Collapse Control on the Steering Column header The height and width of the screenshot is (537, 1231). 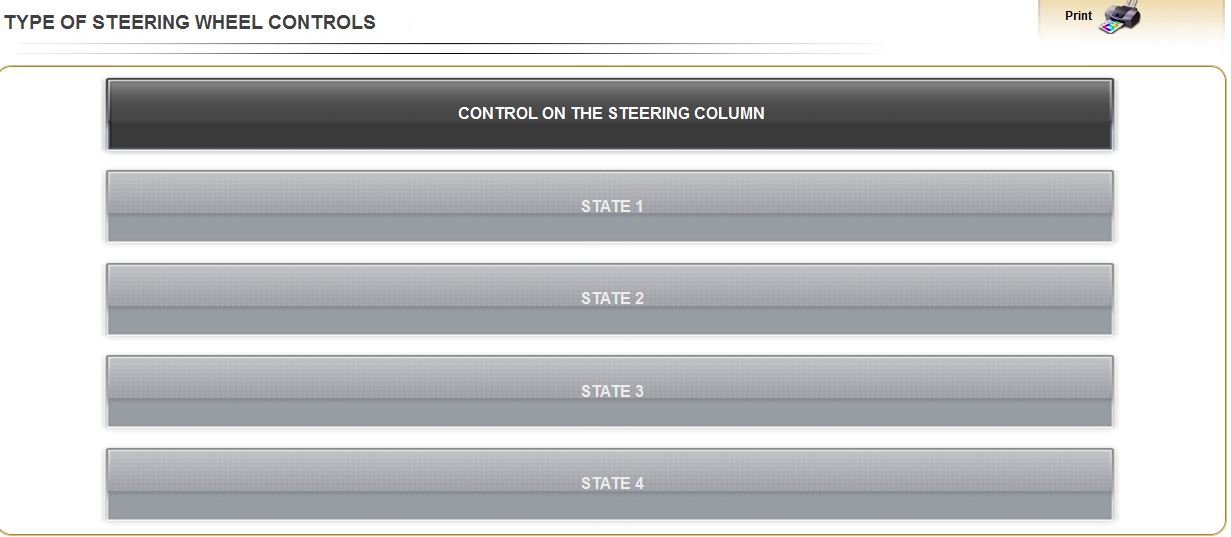point(610,114)
